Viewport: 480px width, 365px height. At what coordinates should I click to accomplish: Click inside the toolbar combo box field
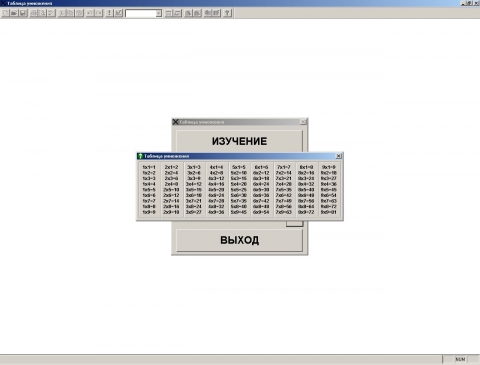coord(141,13)
